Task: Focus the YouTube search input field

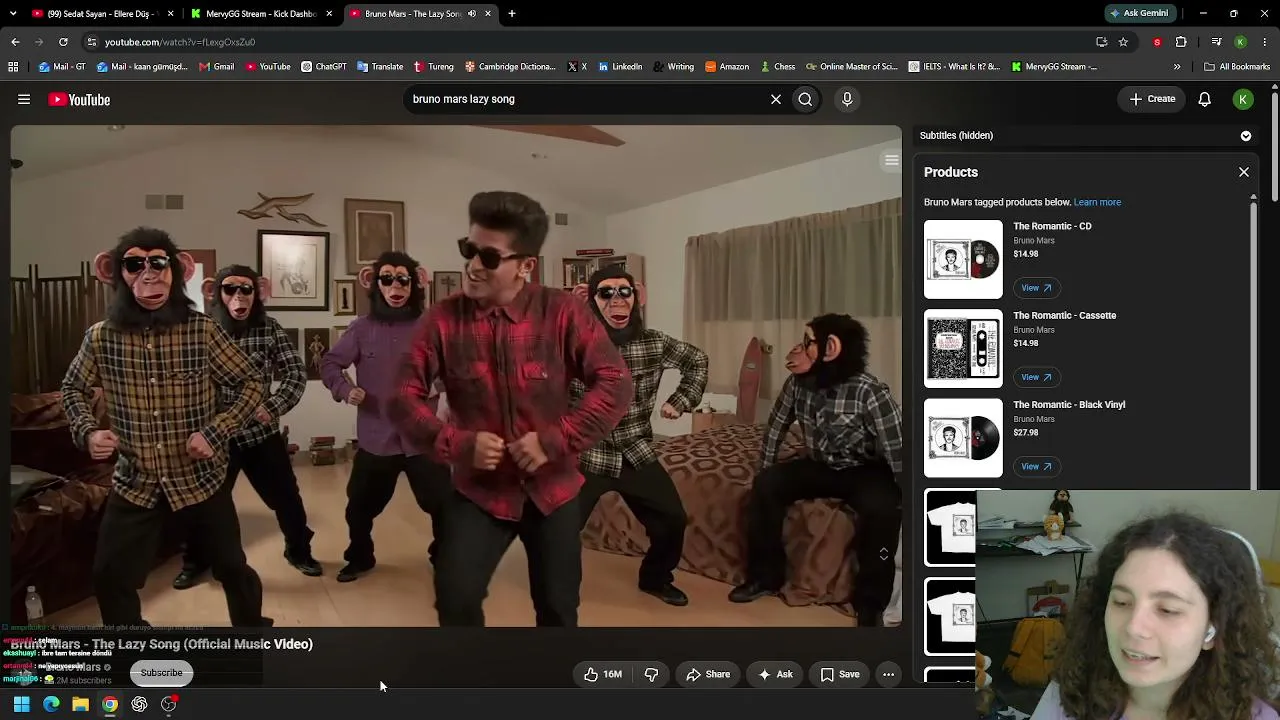Action: [585, 99]
